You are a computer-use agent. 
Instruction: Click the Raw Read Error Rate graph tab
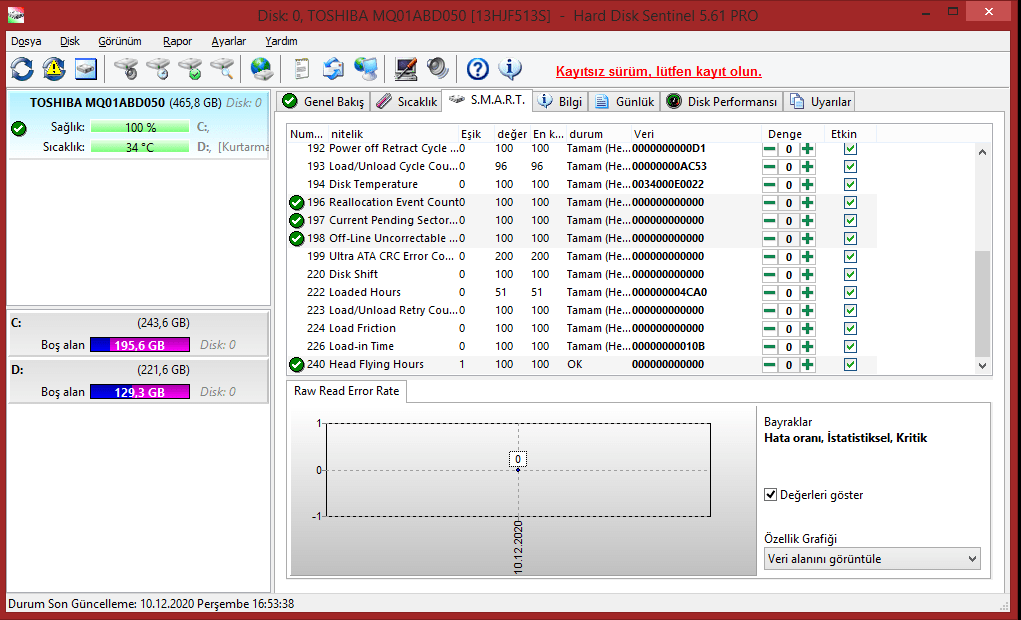pos(346,391)
